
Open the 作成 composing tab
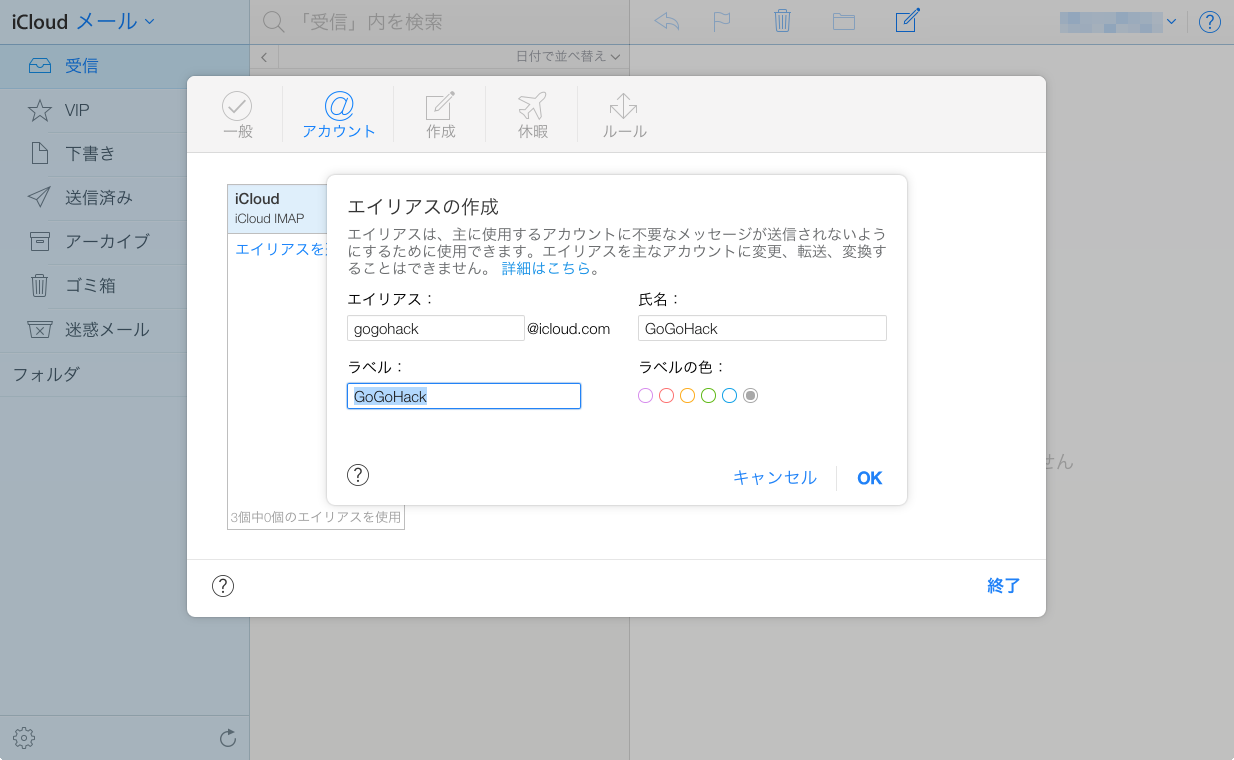440,115
